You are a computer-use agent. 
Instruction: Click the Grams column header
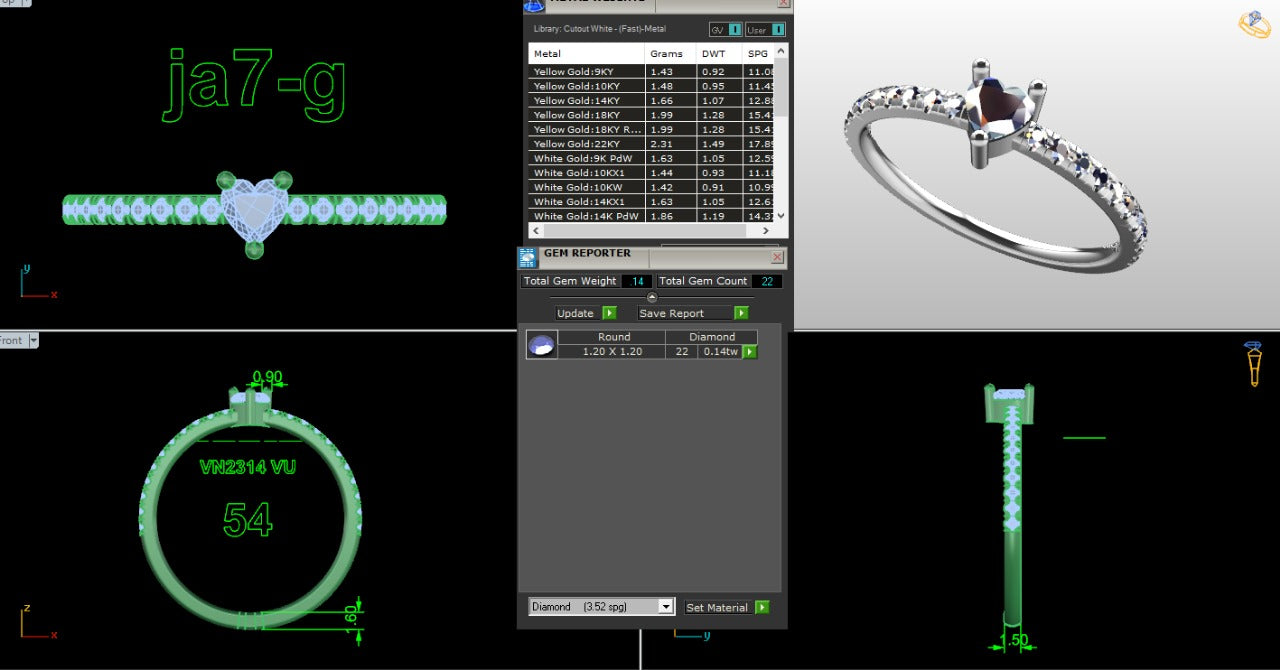click(670, 54)
